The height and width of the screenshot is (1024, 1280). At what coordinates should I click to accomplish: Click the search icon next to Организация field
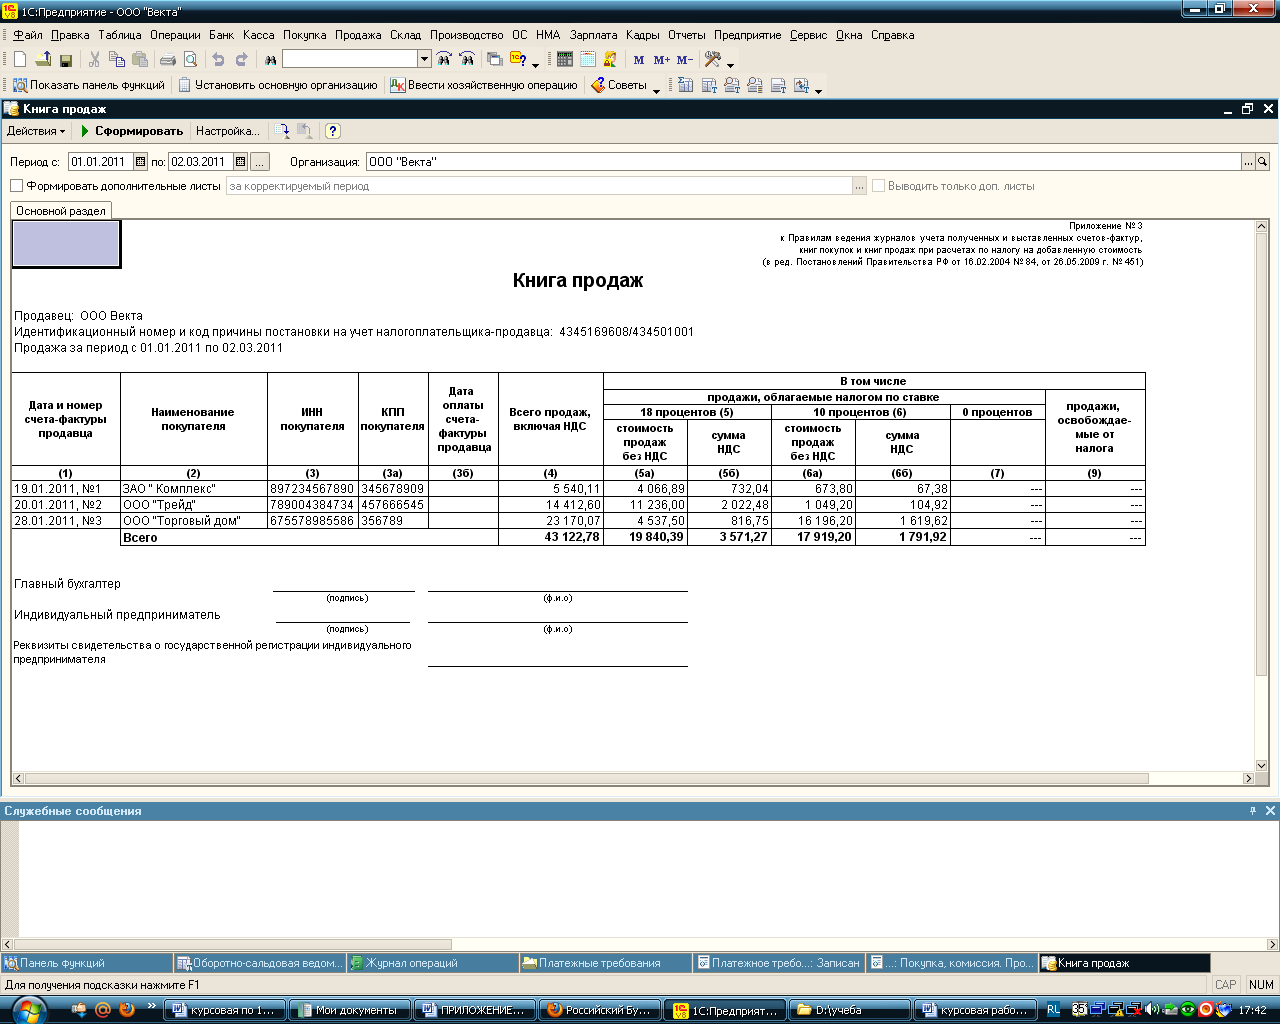(1263, 161)
